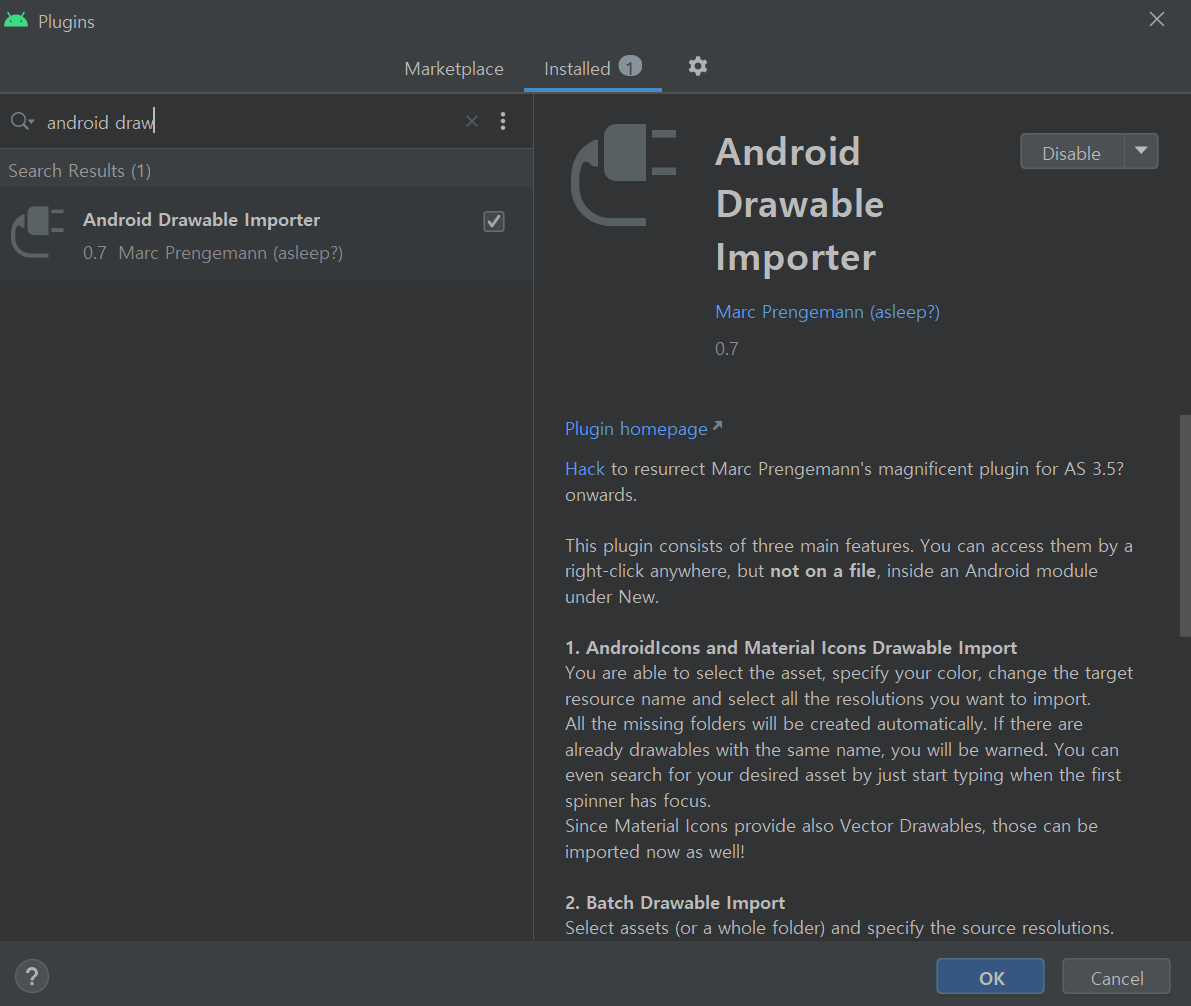Open the search options three-dot menu

coord(503,122)
